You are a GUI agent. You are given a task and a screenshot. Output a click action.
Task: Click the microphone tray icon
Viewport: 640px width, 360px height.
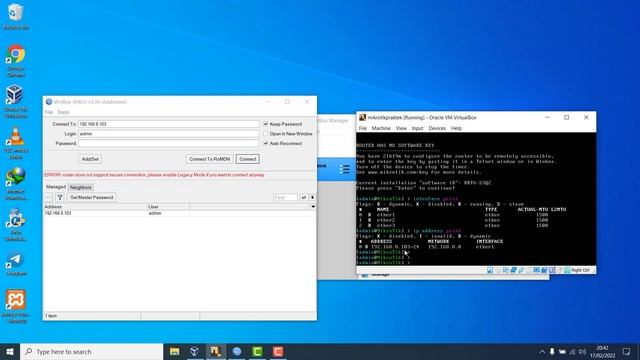(552, 352)
